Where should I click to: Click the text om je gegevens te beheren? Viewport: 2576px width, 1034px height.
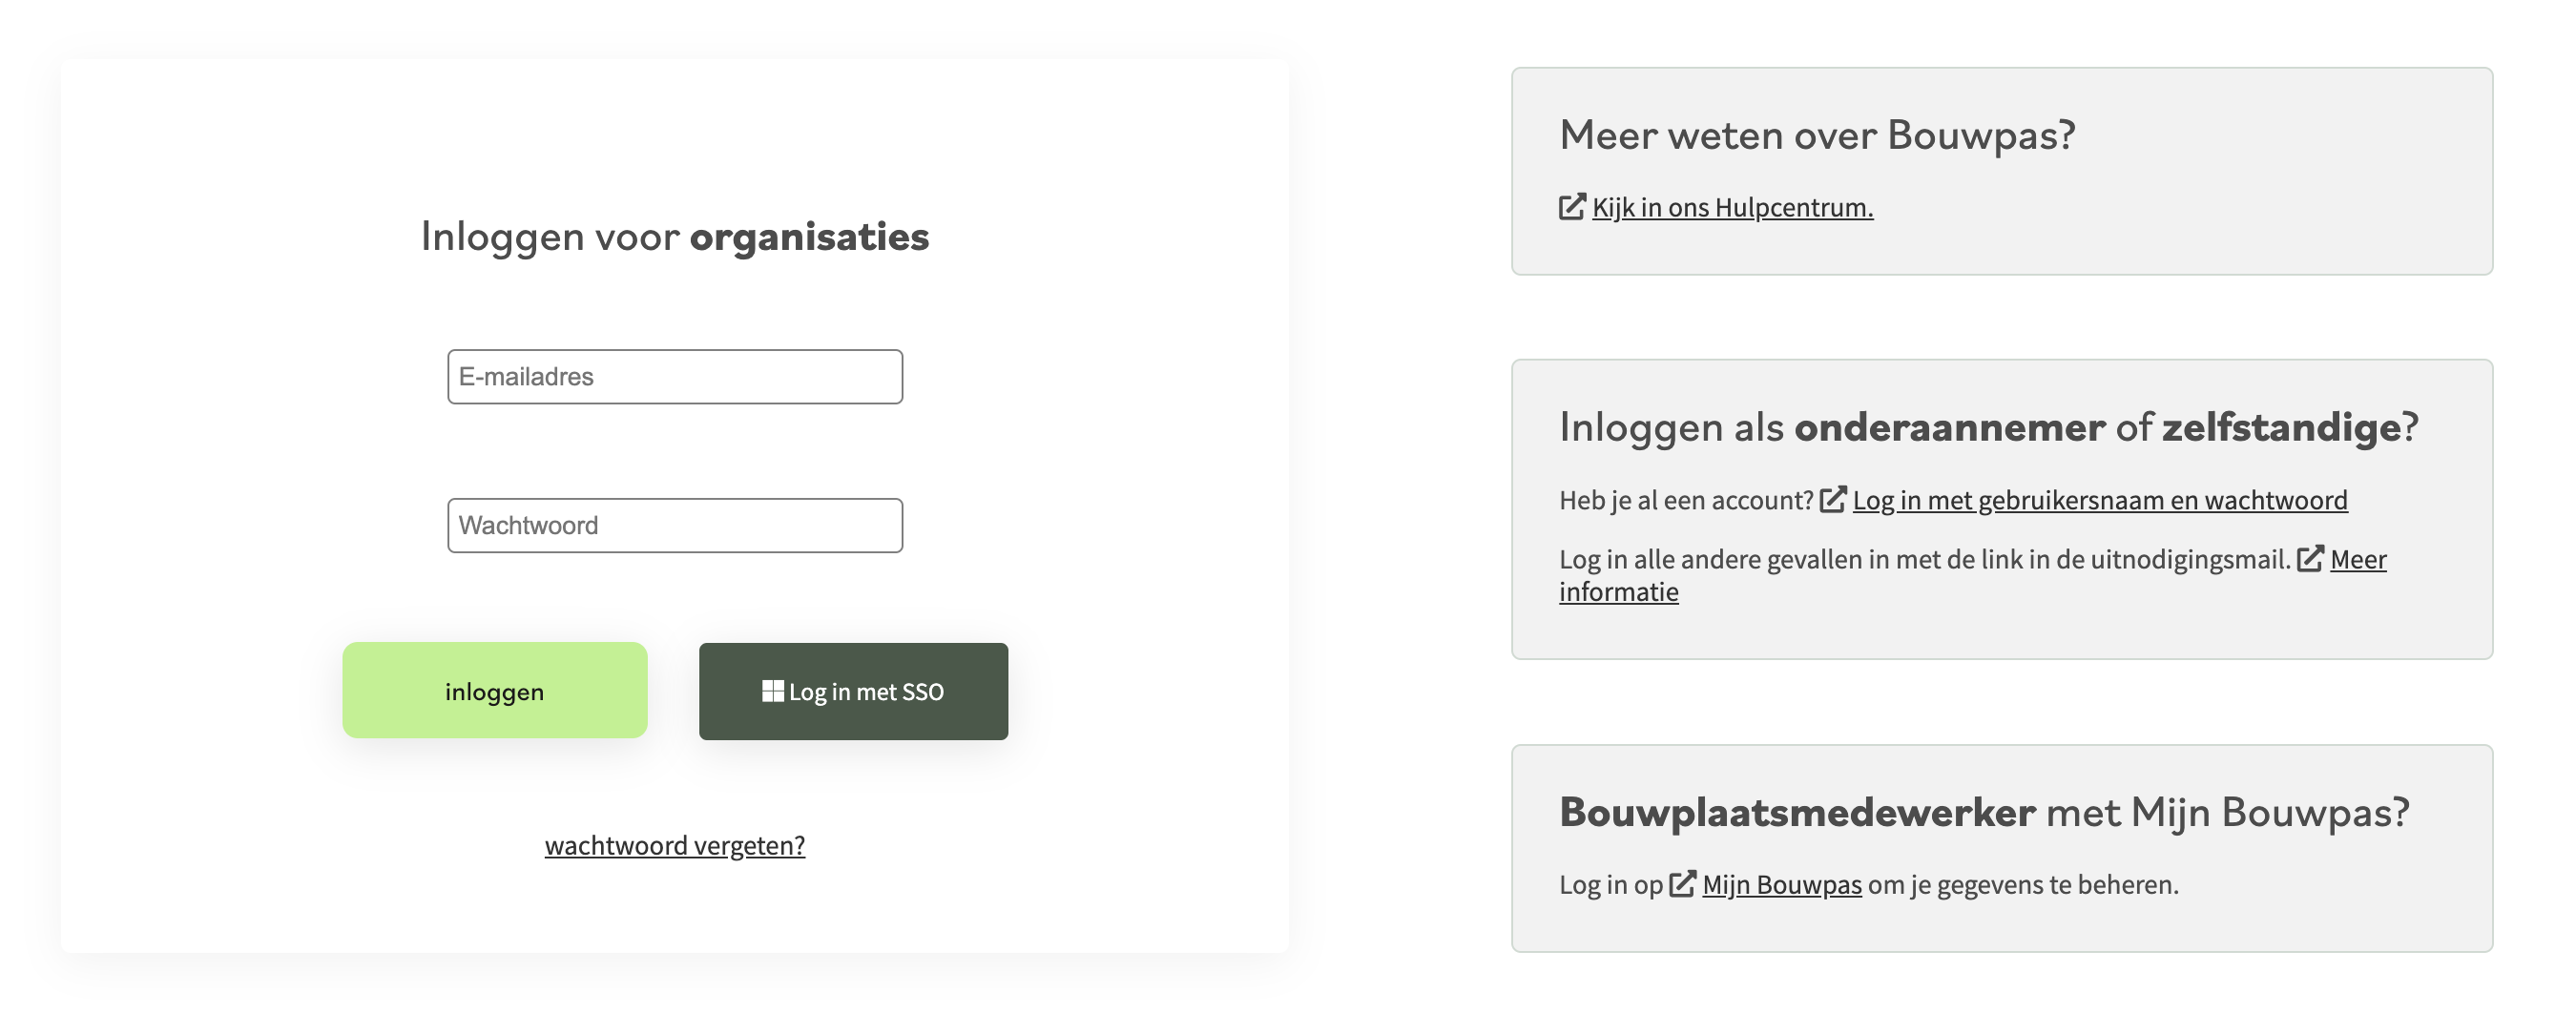click(2023, 885)
